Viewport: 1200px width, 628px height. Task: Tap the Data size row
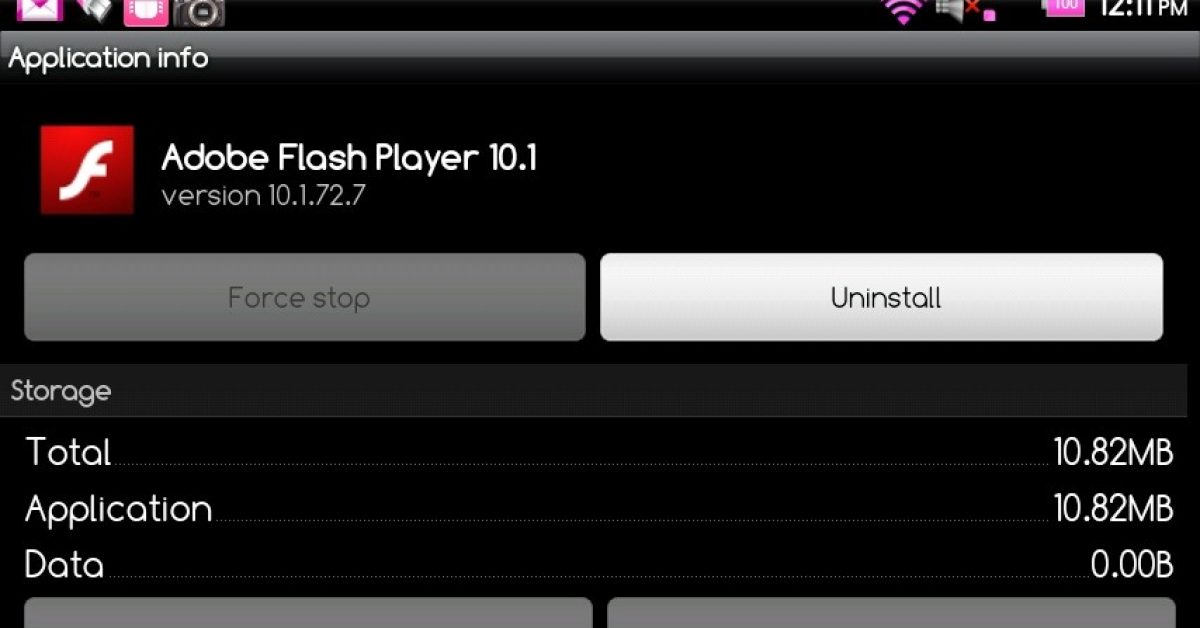click(600, 565)
